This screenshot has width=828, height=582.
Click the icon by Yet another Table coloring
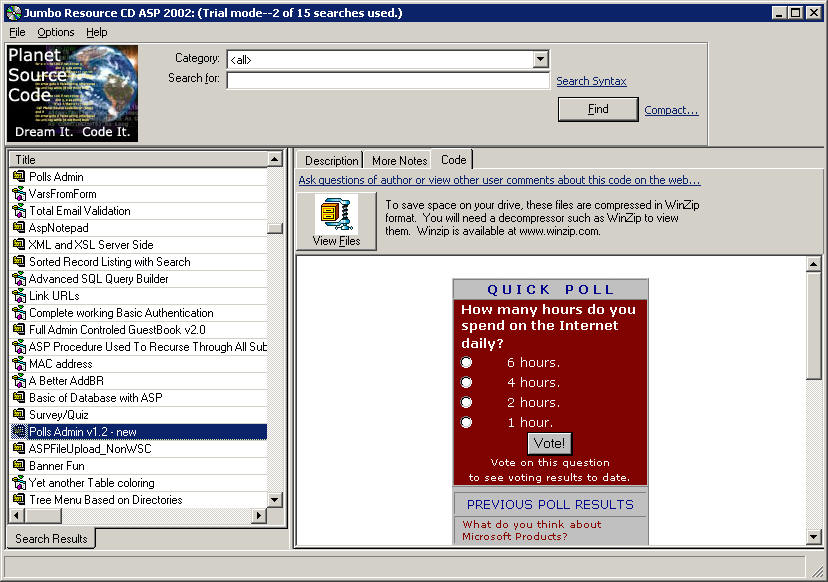coord(19,482)
